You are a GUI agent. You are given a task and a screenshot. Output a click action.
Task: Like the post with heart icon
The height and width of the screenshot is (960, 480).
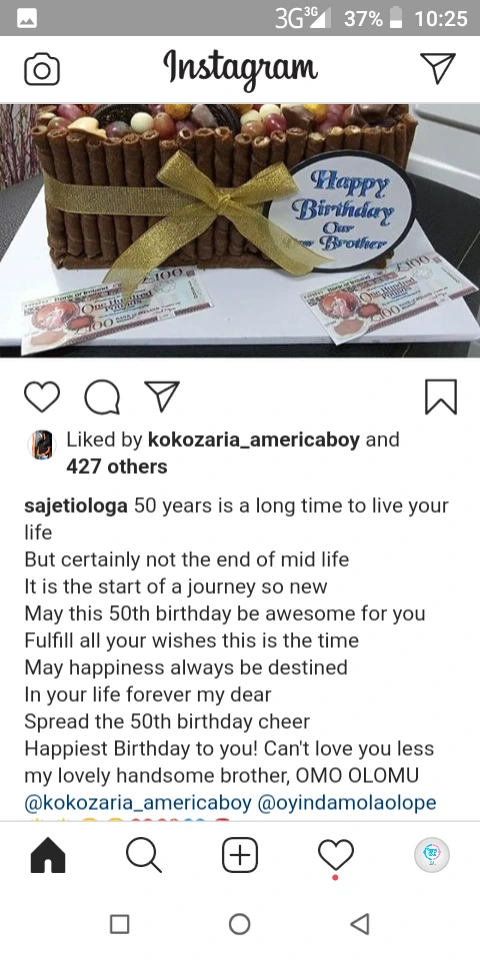[x=42, y=396]
